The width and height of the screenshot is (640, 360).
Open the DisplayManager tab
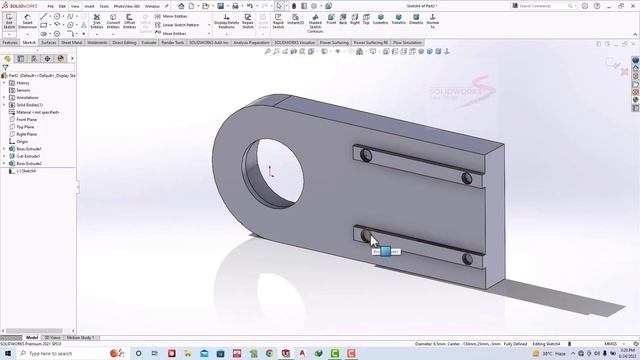(x=61, y=59)
